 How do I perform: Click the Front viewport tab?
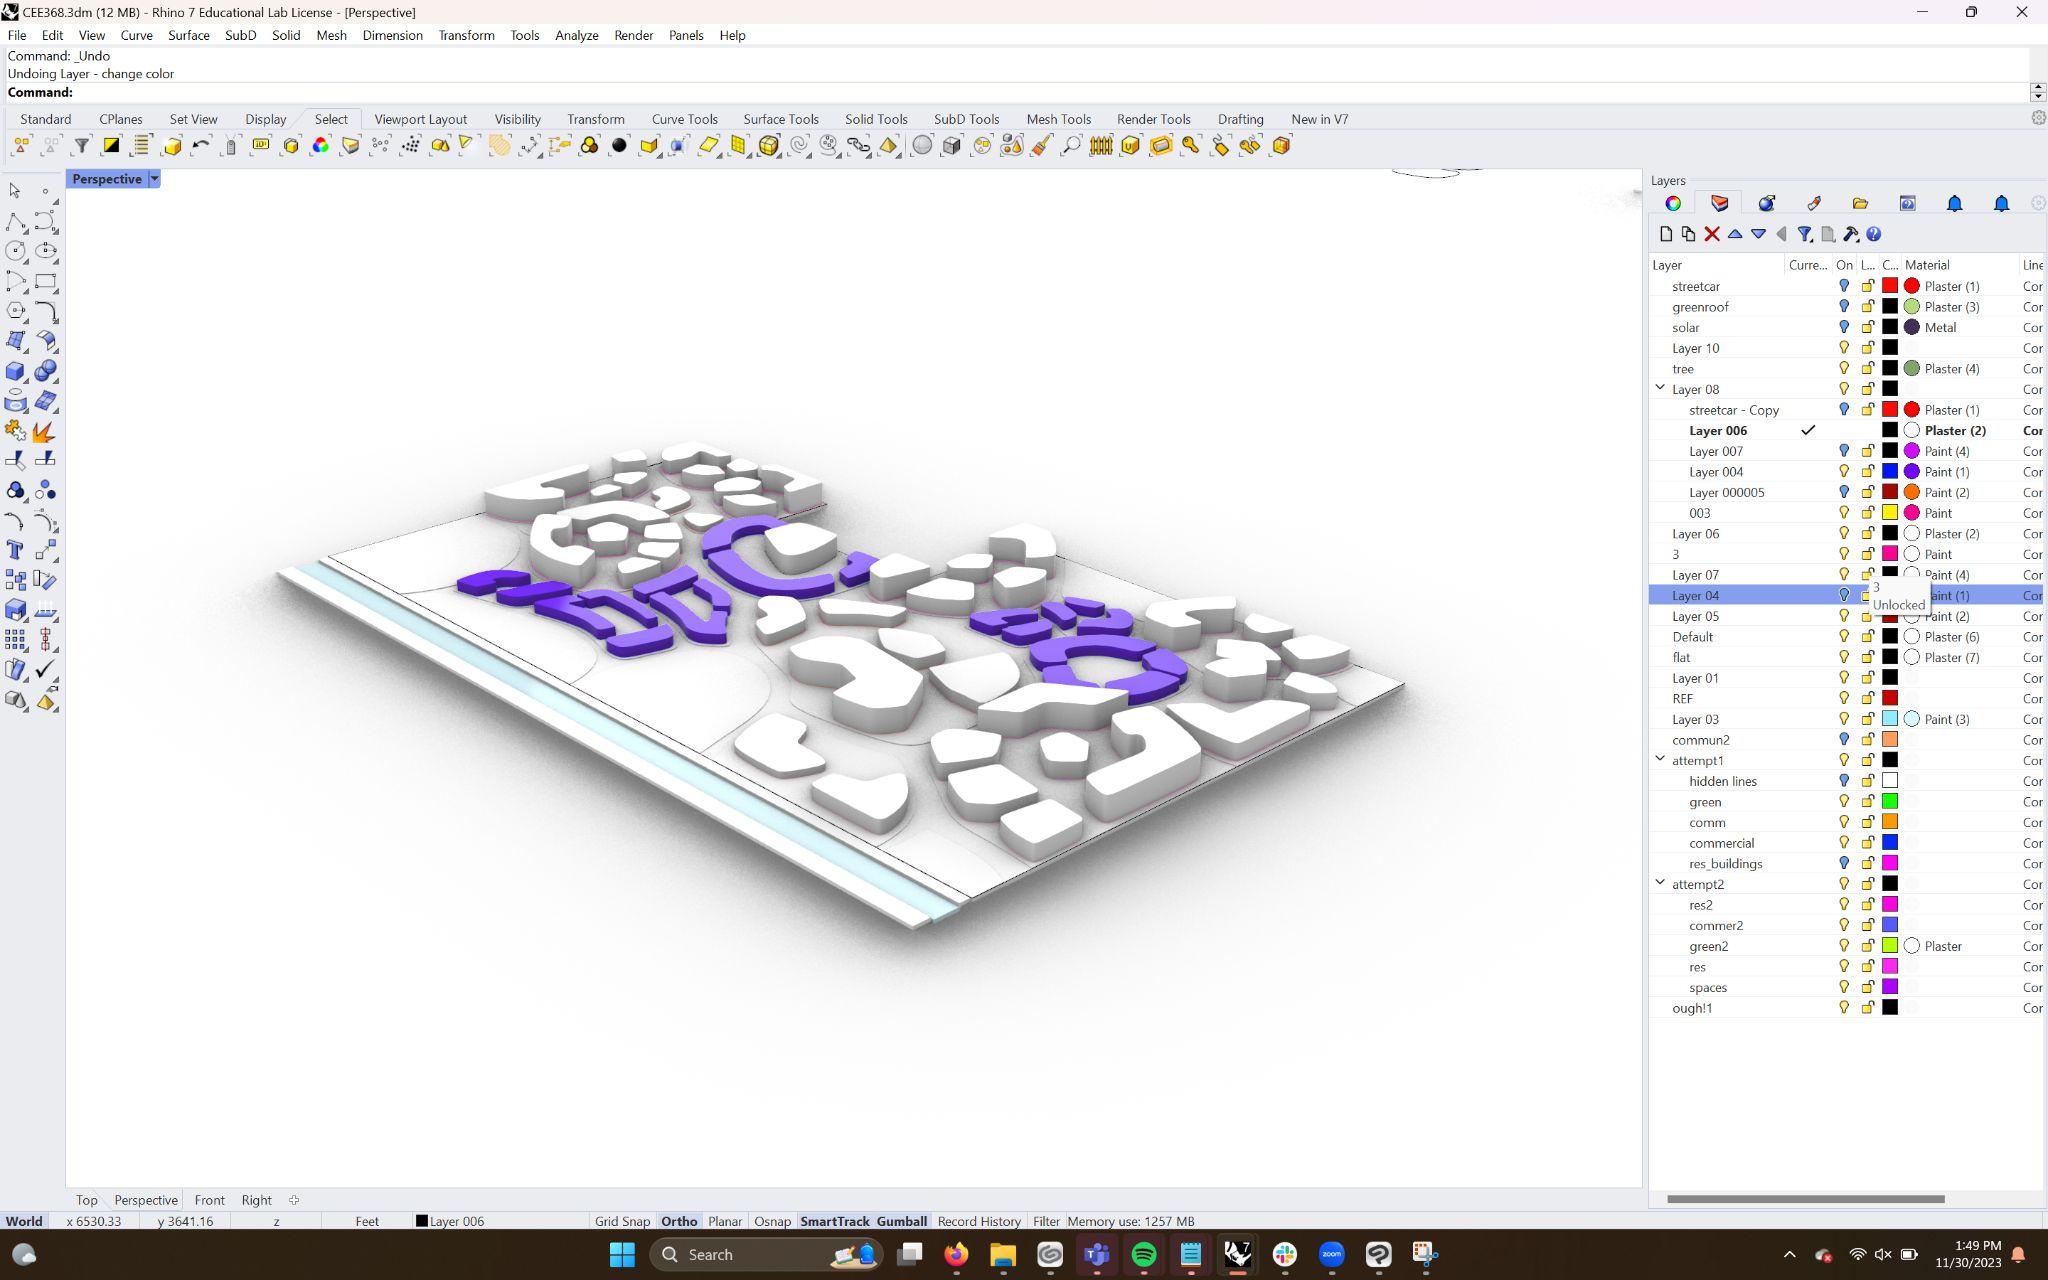[x=209, y=1200]
